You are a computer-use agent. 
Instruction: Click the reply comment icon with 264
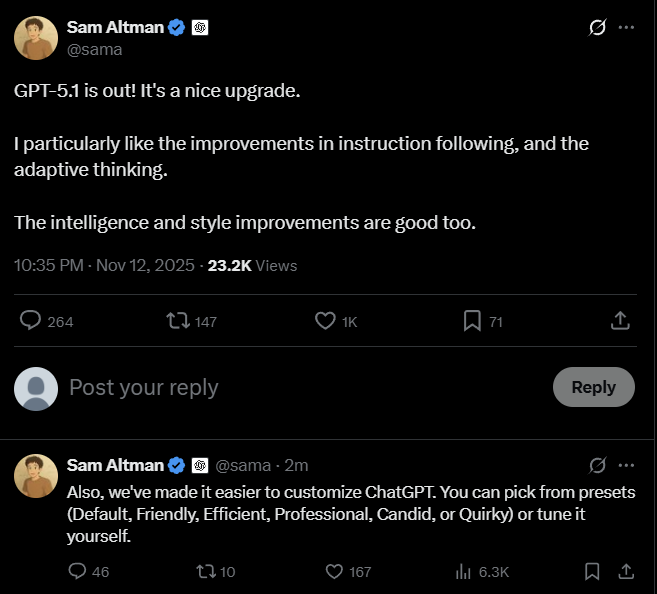32,321
